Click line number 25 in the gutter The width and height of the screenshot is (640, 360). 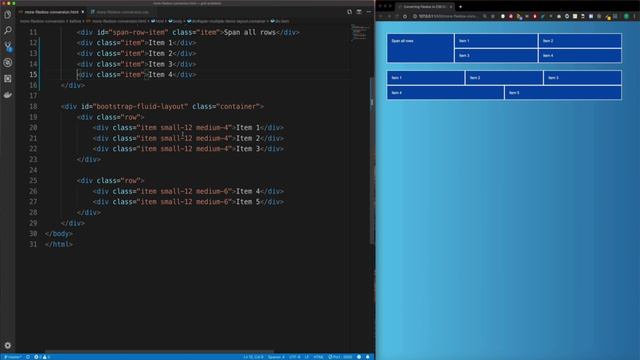tap(33, 181)
